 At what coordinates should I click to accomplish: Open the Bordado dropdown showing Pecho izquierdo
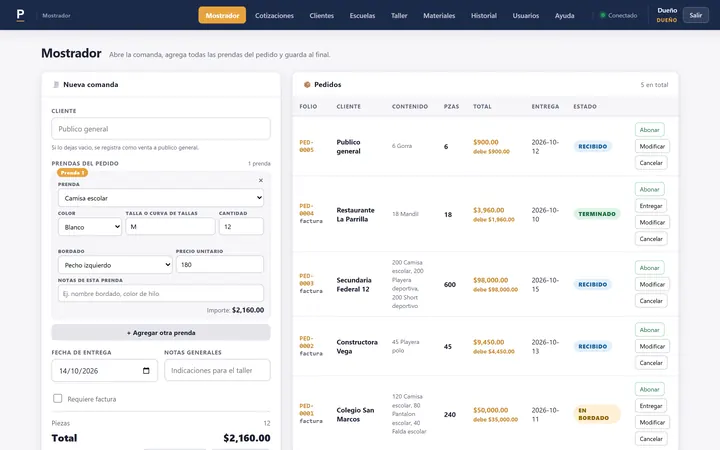pyautogui.click(x=115, y=265)
